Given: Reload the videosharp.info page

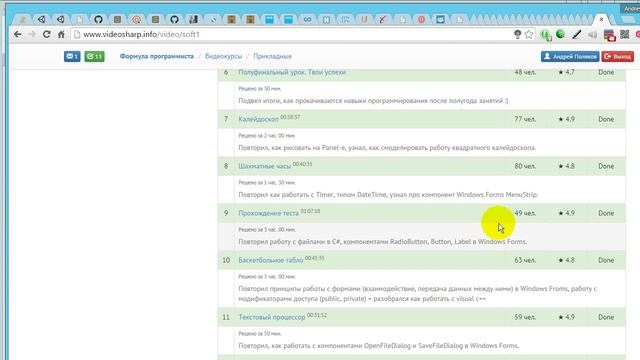Looking at the screenshot, I should 47,35.
